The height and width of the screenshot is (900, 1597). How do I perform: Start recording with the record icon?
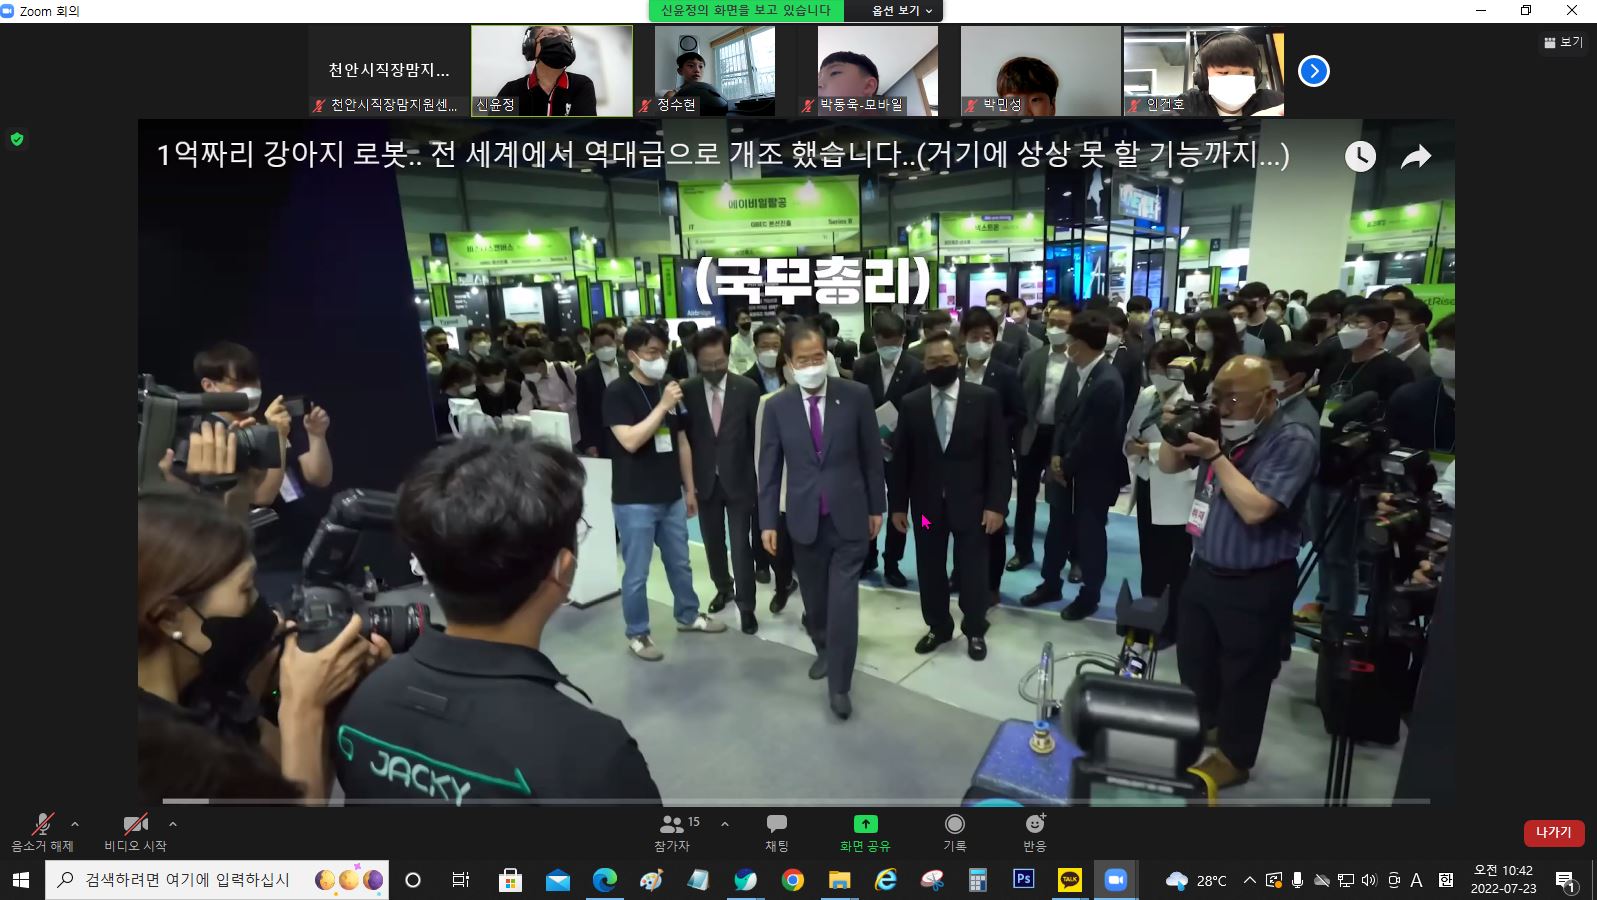pos(955,825)
